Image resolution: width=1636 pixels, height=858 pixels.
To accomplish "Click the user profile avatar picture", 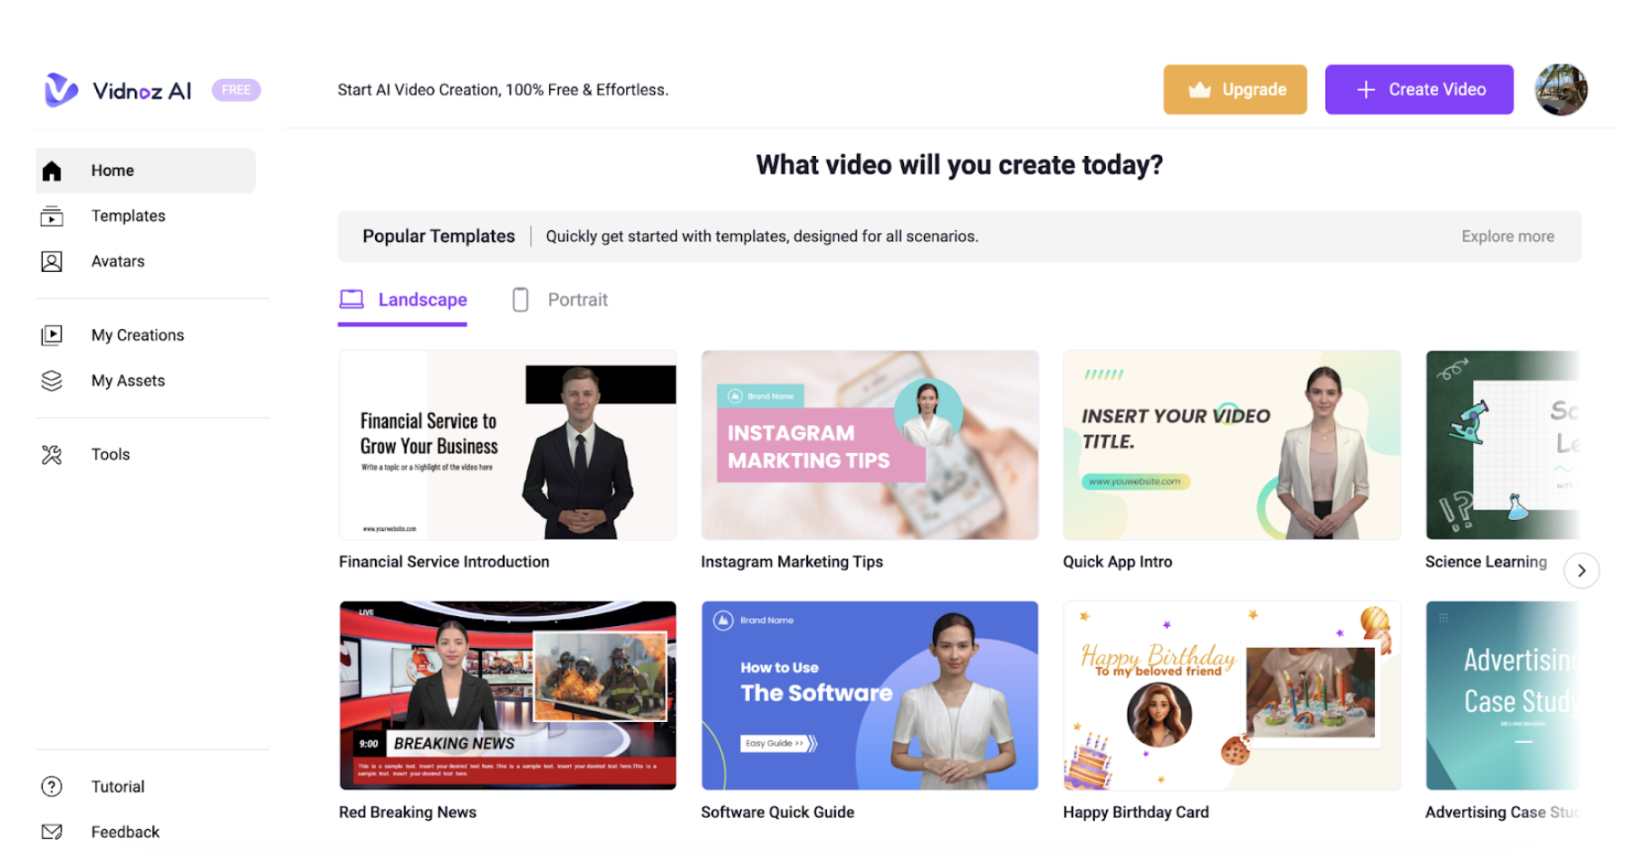I will [1561, 90].
